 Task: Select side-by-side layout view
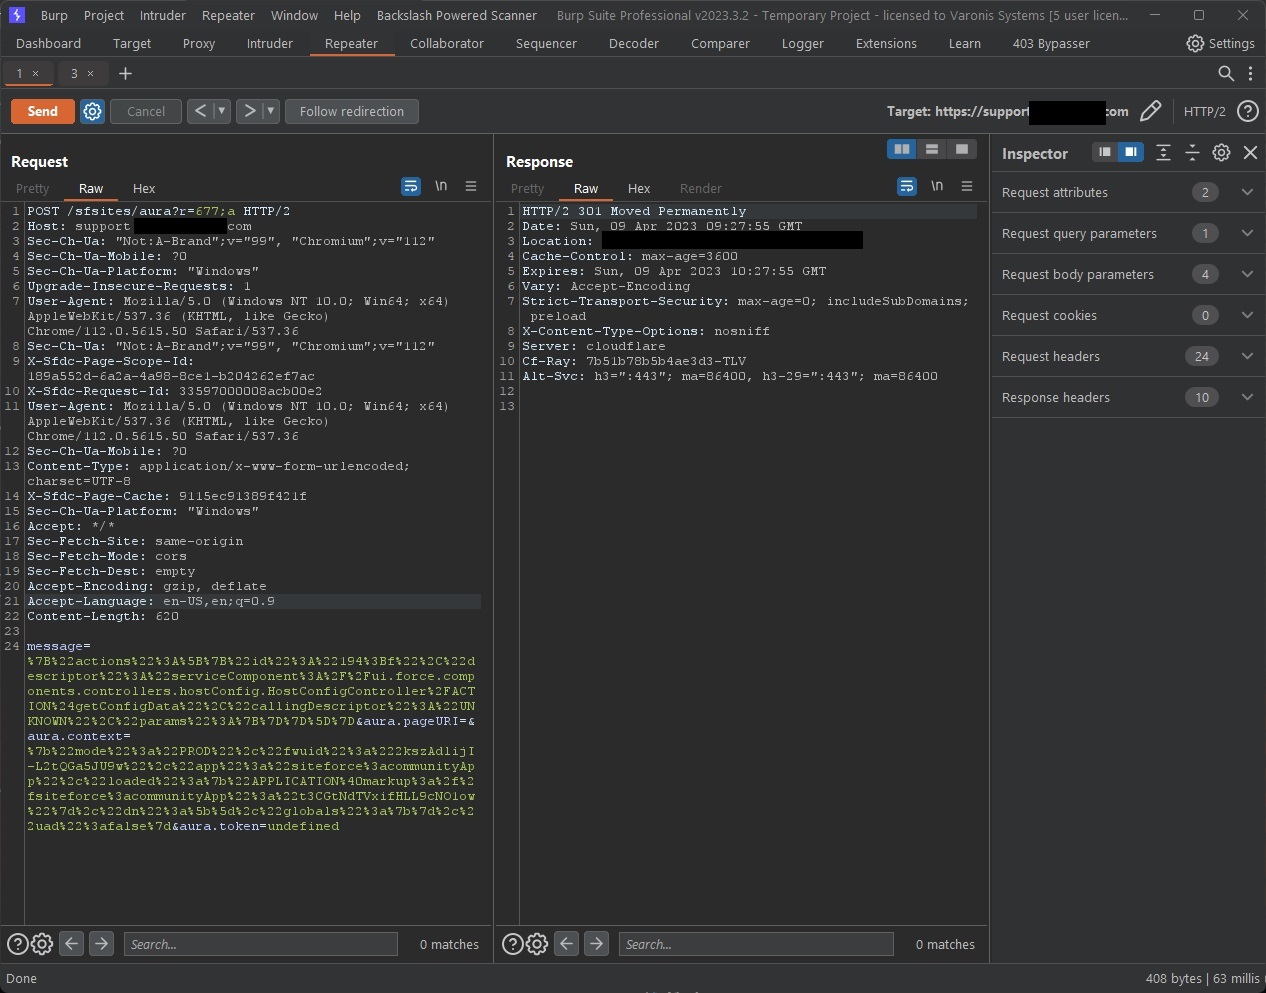coord(902,149)
